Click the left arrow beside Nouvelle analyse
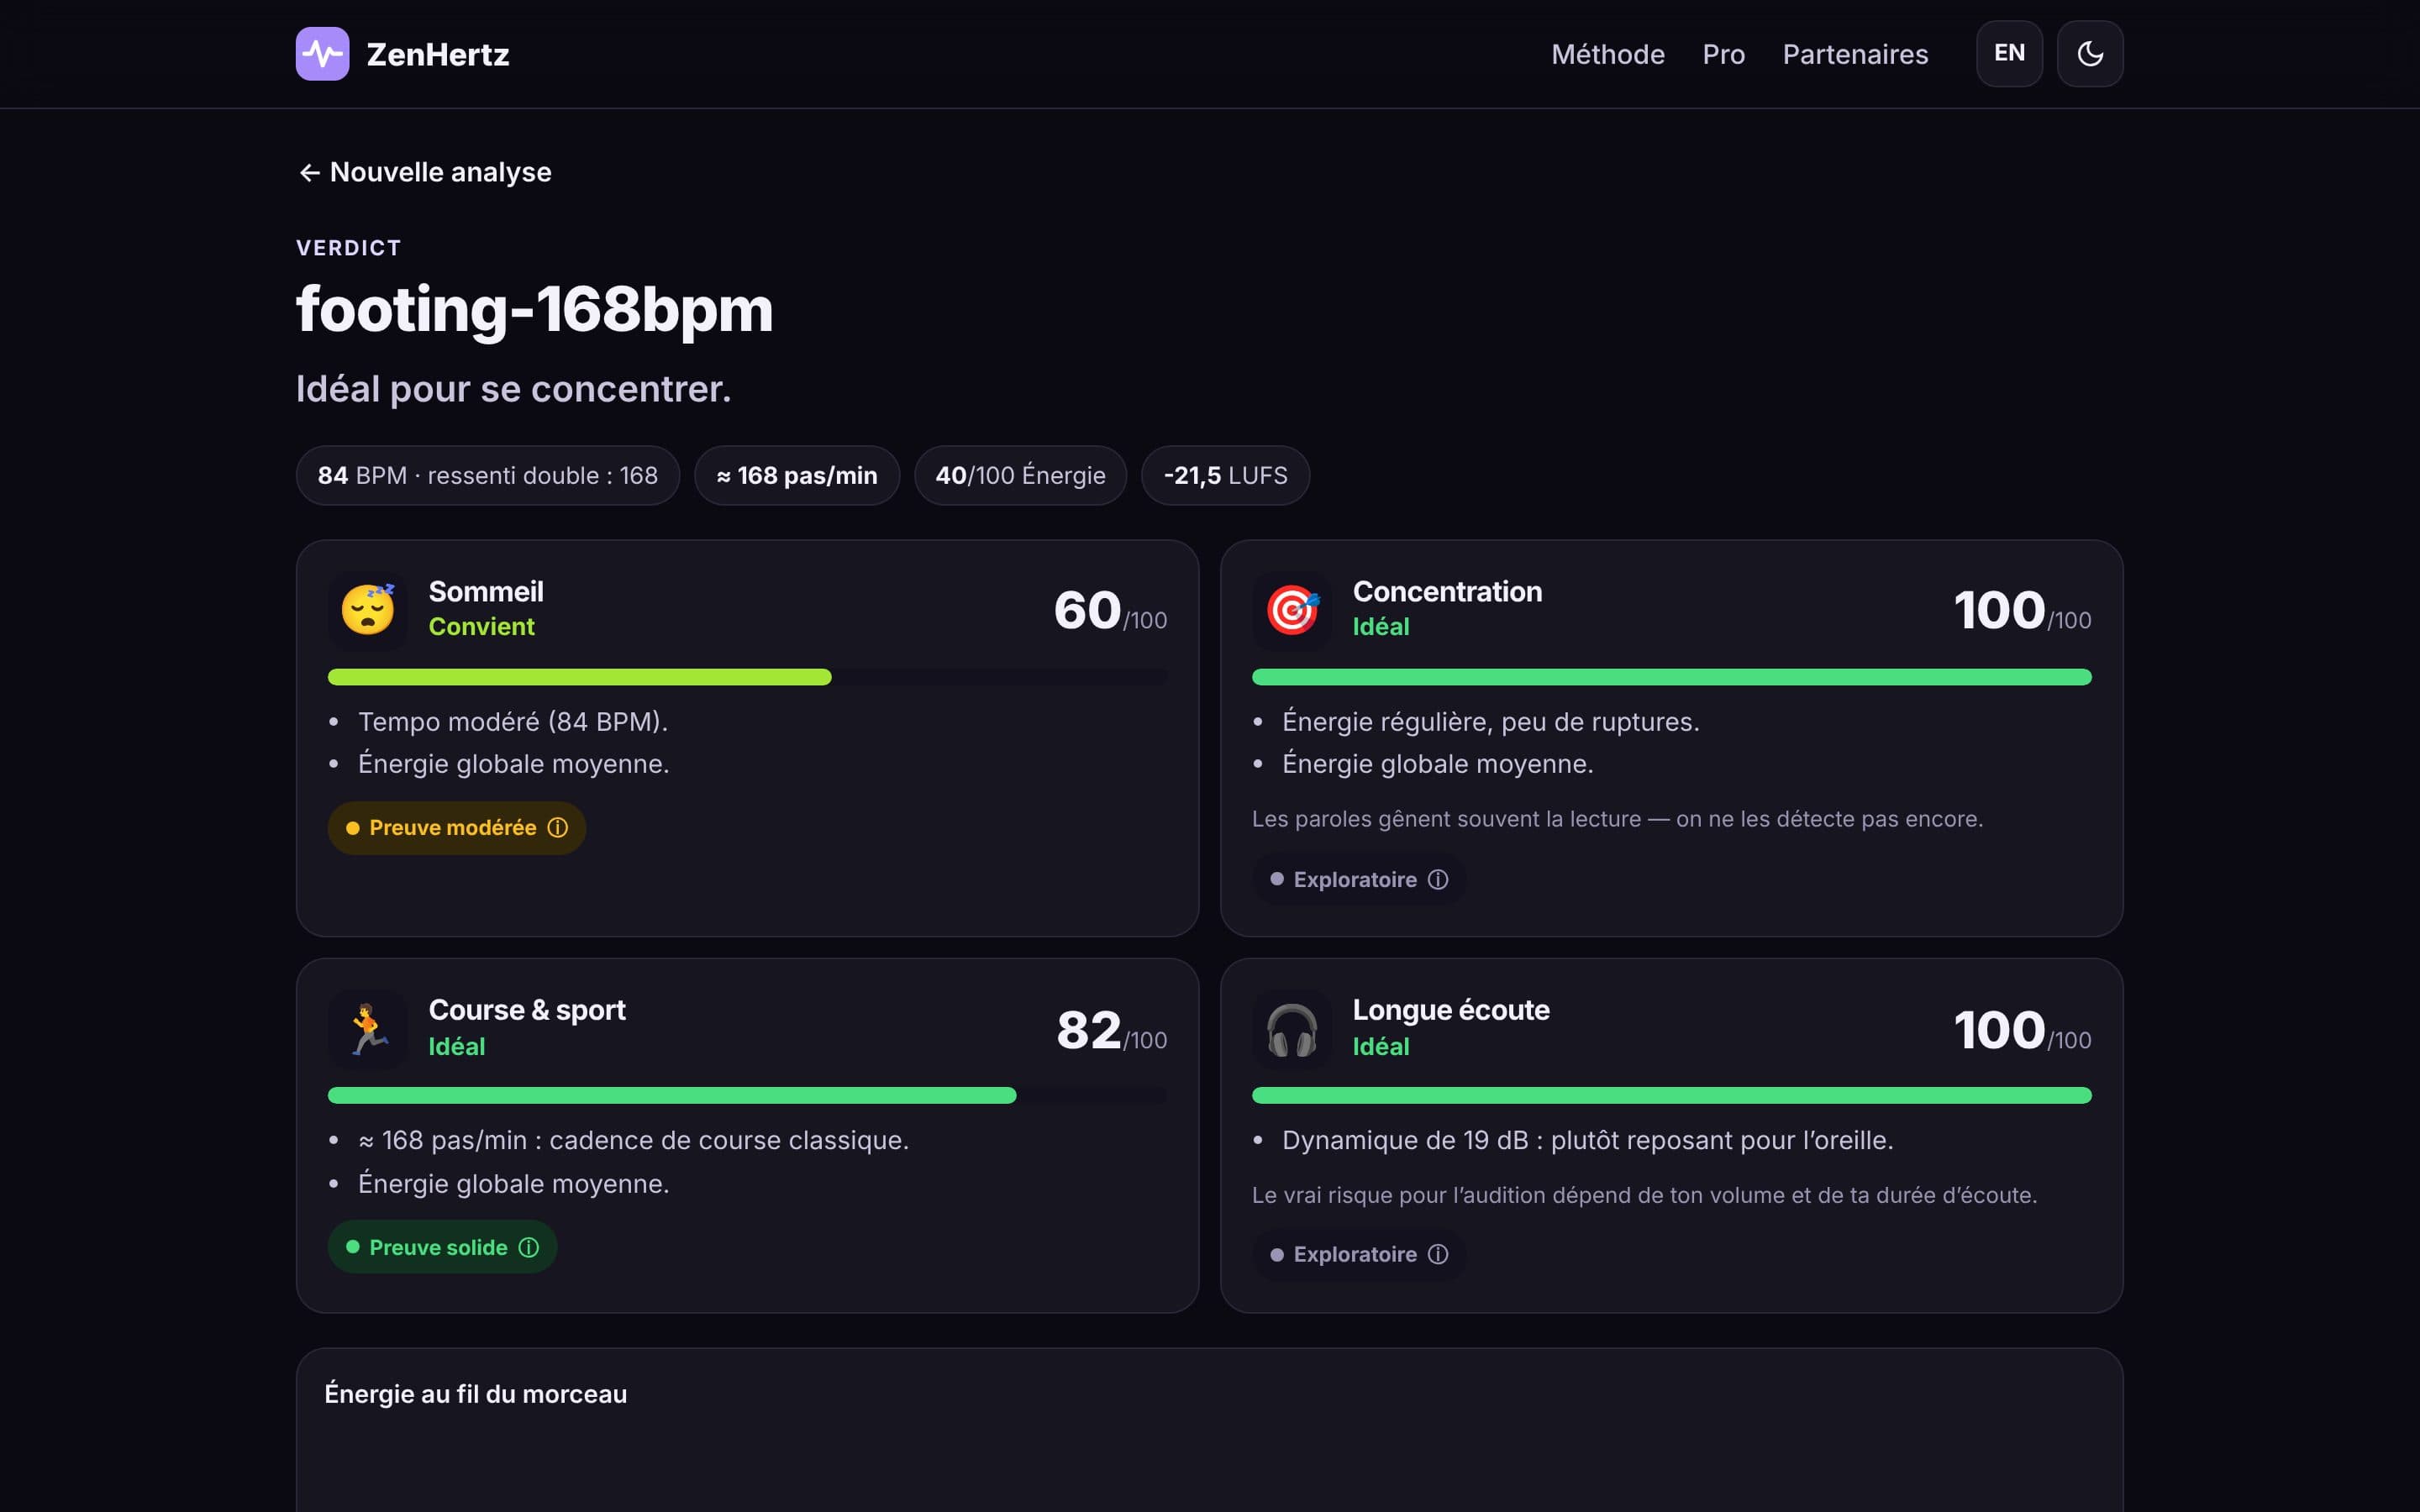The height and width of the screenshot is (1512, 2420). click(310, 173)
